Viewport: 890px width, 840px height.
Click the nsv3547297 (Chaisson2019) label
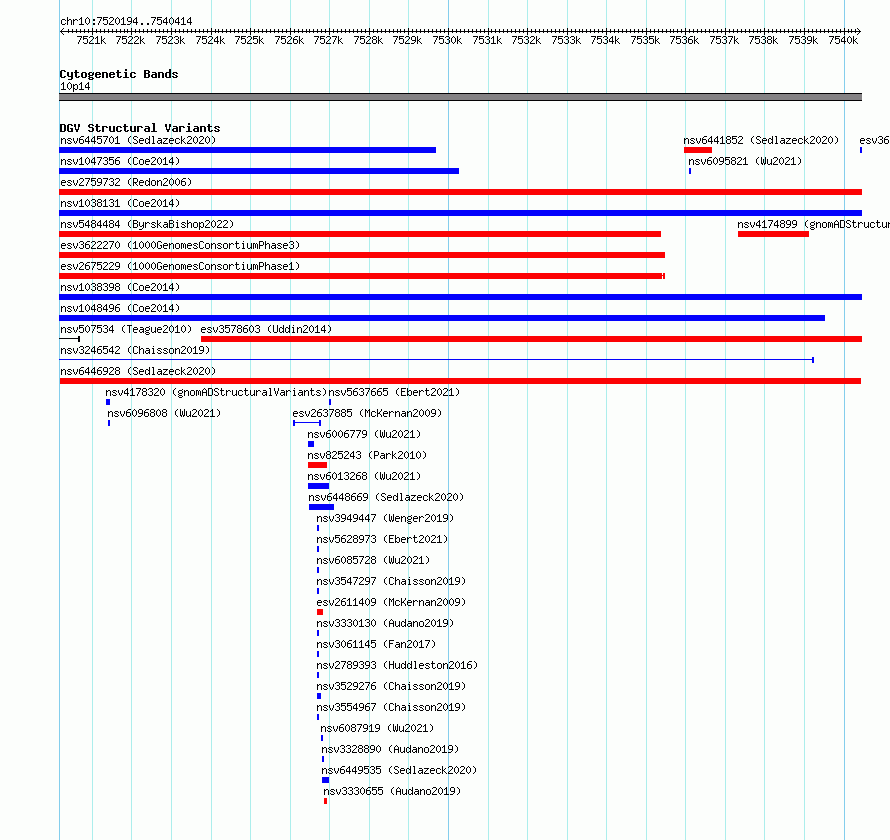(x=391, y=581)
